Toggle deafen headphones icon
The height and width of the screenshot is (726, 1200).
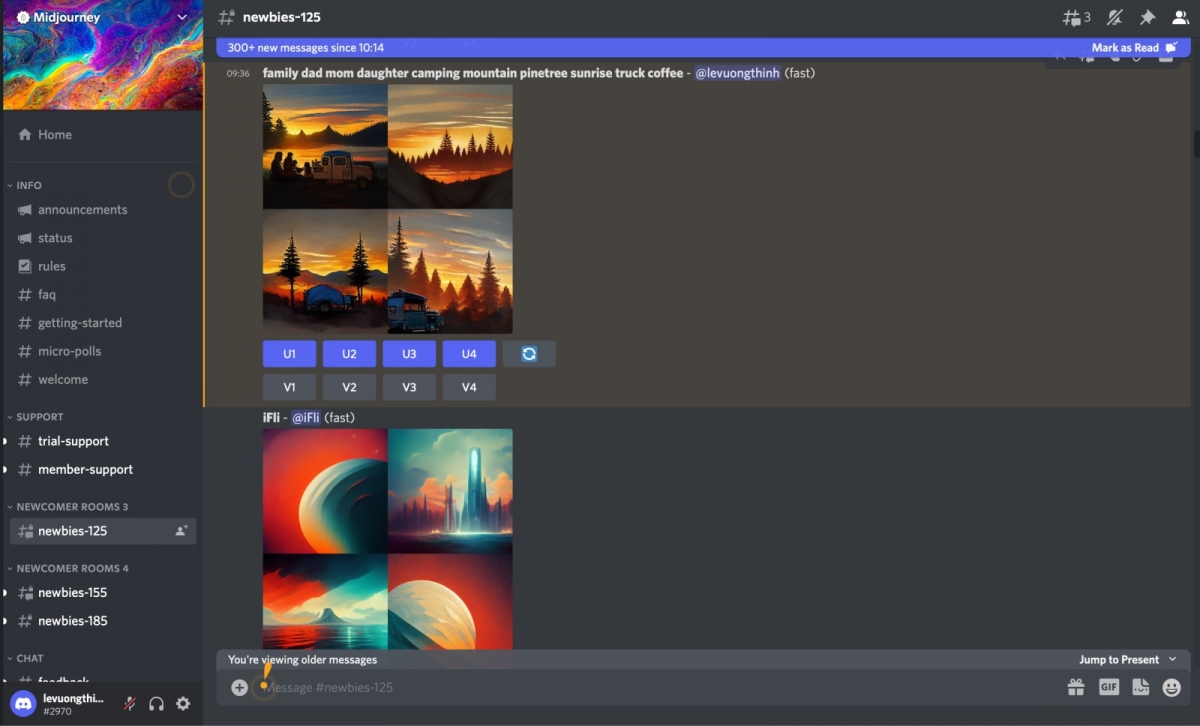[156, 703]
